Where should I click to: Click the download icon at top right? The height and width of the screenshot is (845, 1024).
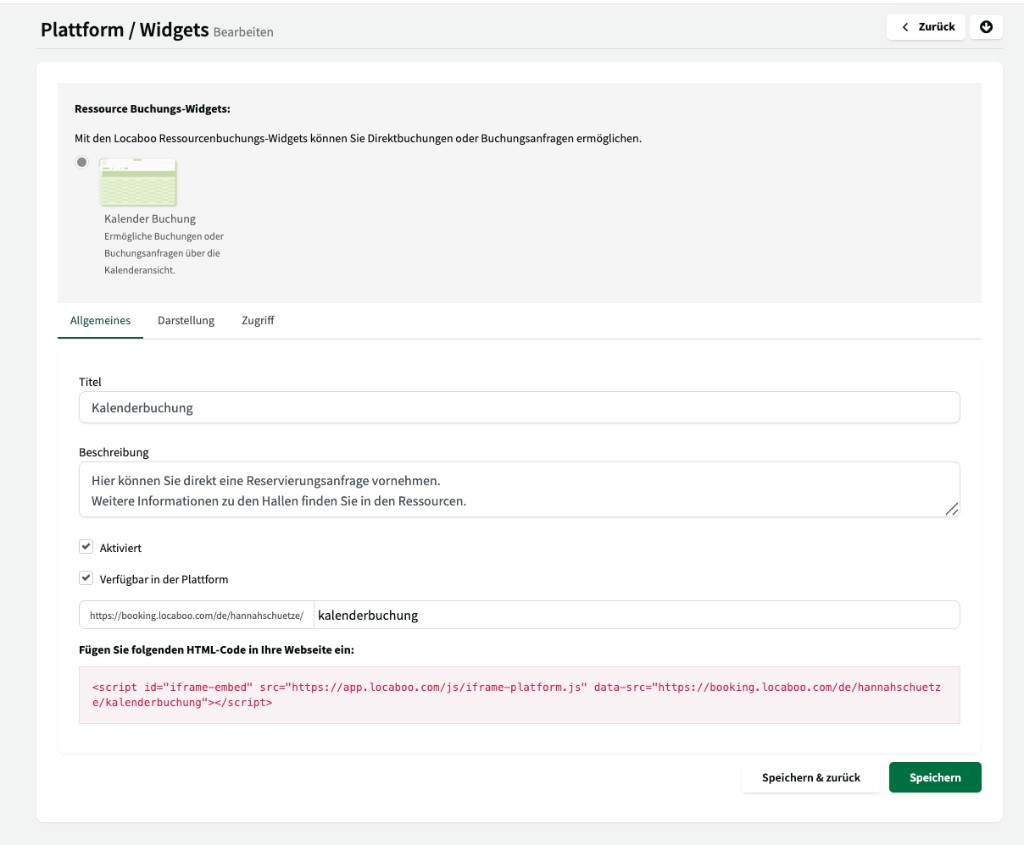pos(986,27)
